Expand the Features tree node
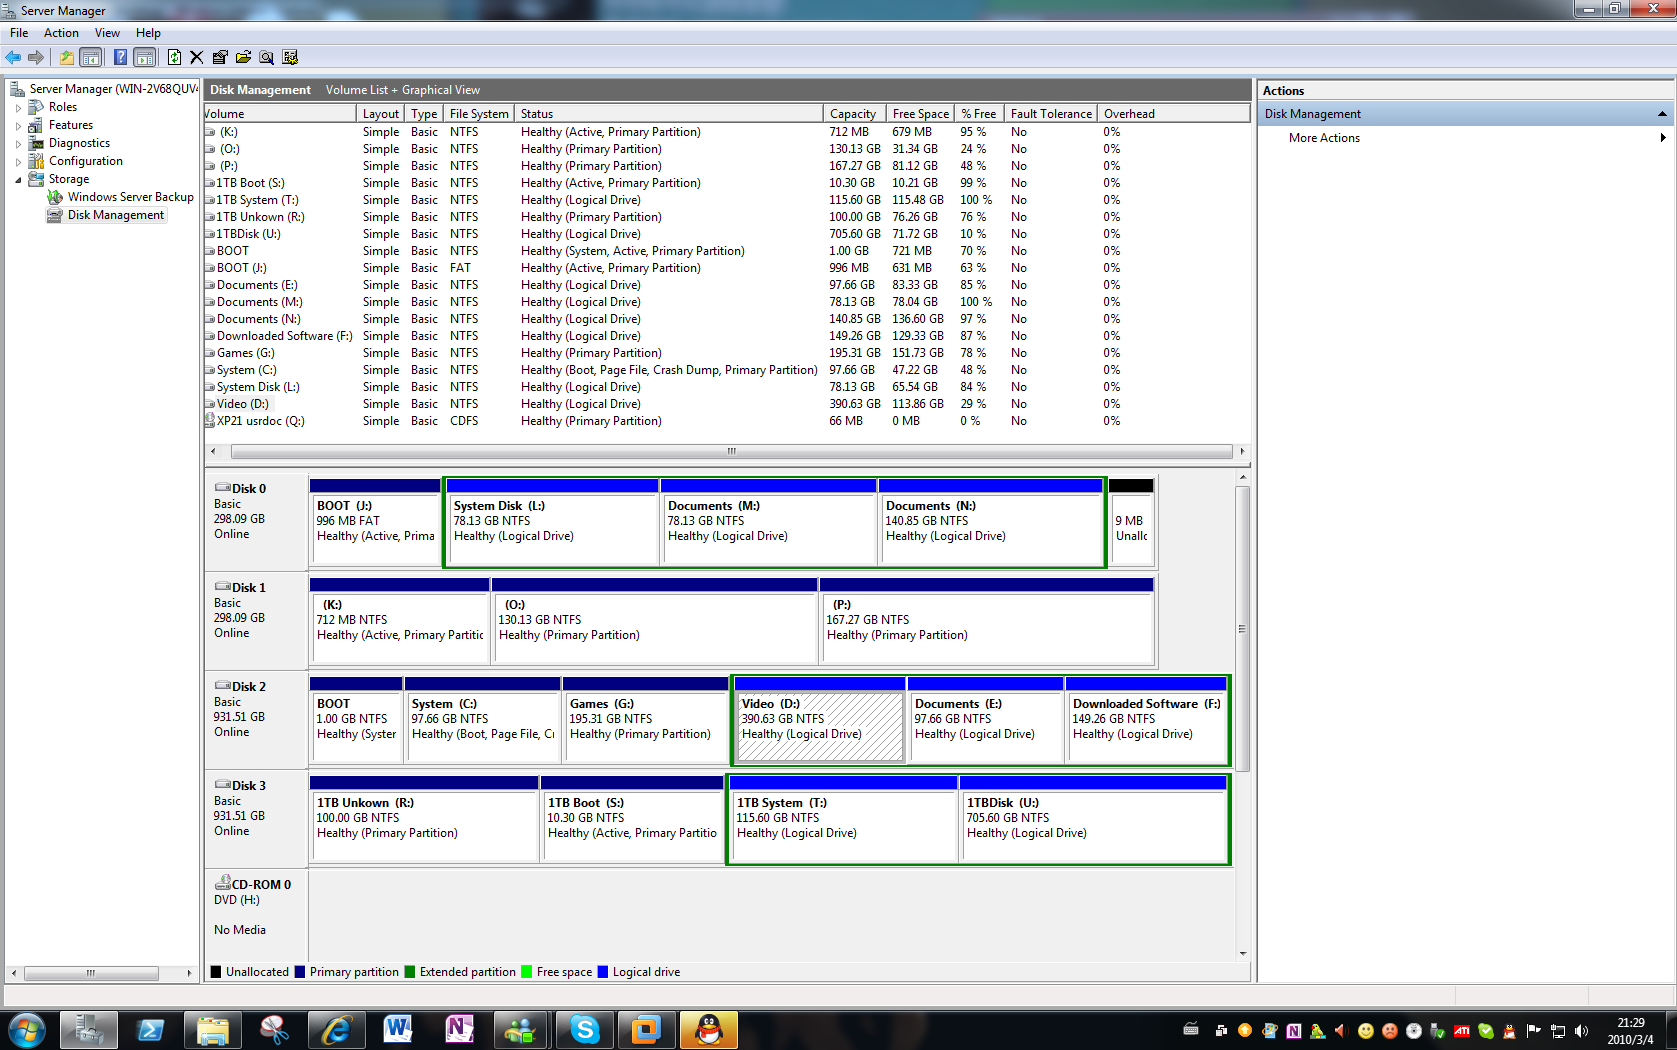Image resolution: width=1677 pixels, height=1050 pixels. tap(18, 125)
